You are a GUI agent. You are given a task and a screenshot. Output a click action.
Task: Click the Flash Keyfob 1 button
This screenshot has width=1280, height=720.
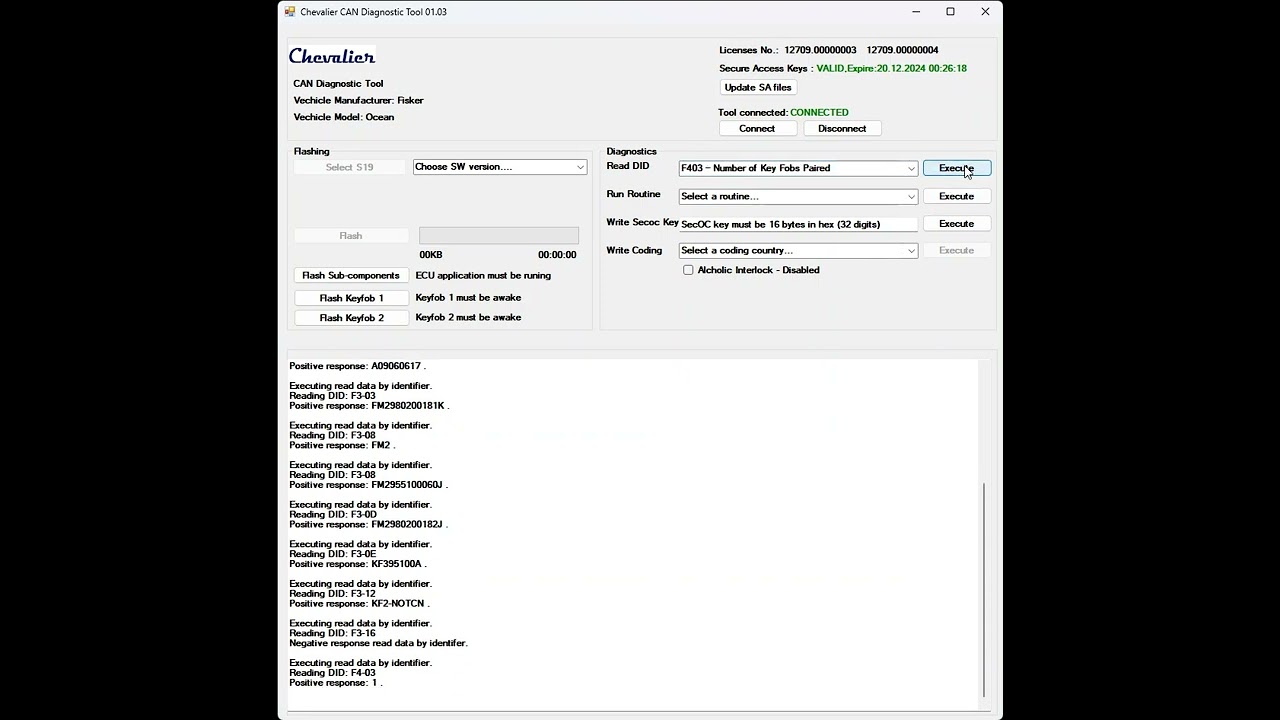click(x=351, y=298)
